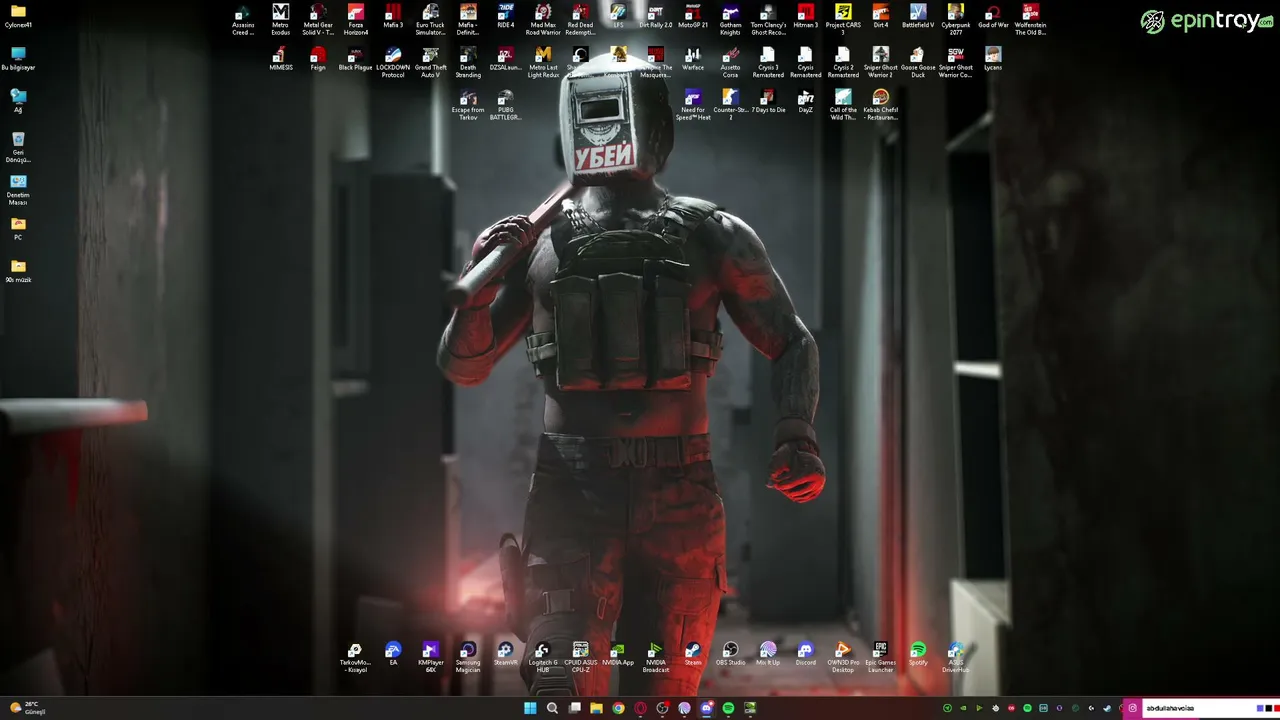Open the Task View taskbar button

click(574, 708)
